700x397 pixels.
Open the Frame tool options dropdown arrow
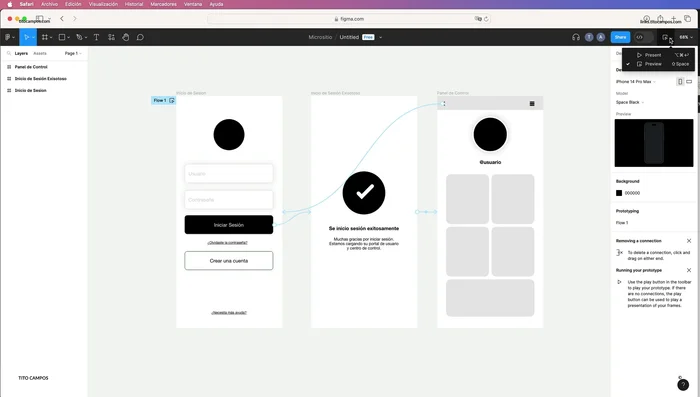pos(51,38)
